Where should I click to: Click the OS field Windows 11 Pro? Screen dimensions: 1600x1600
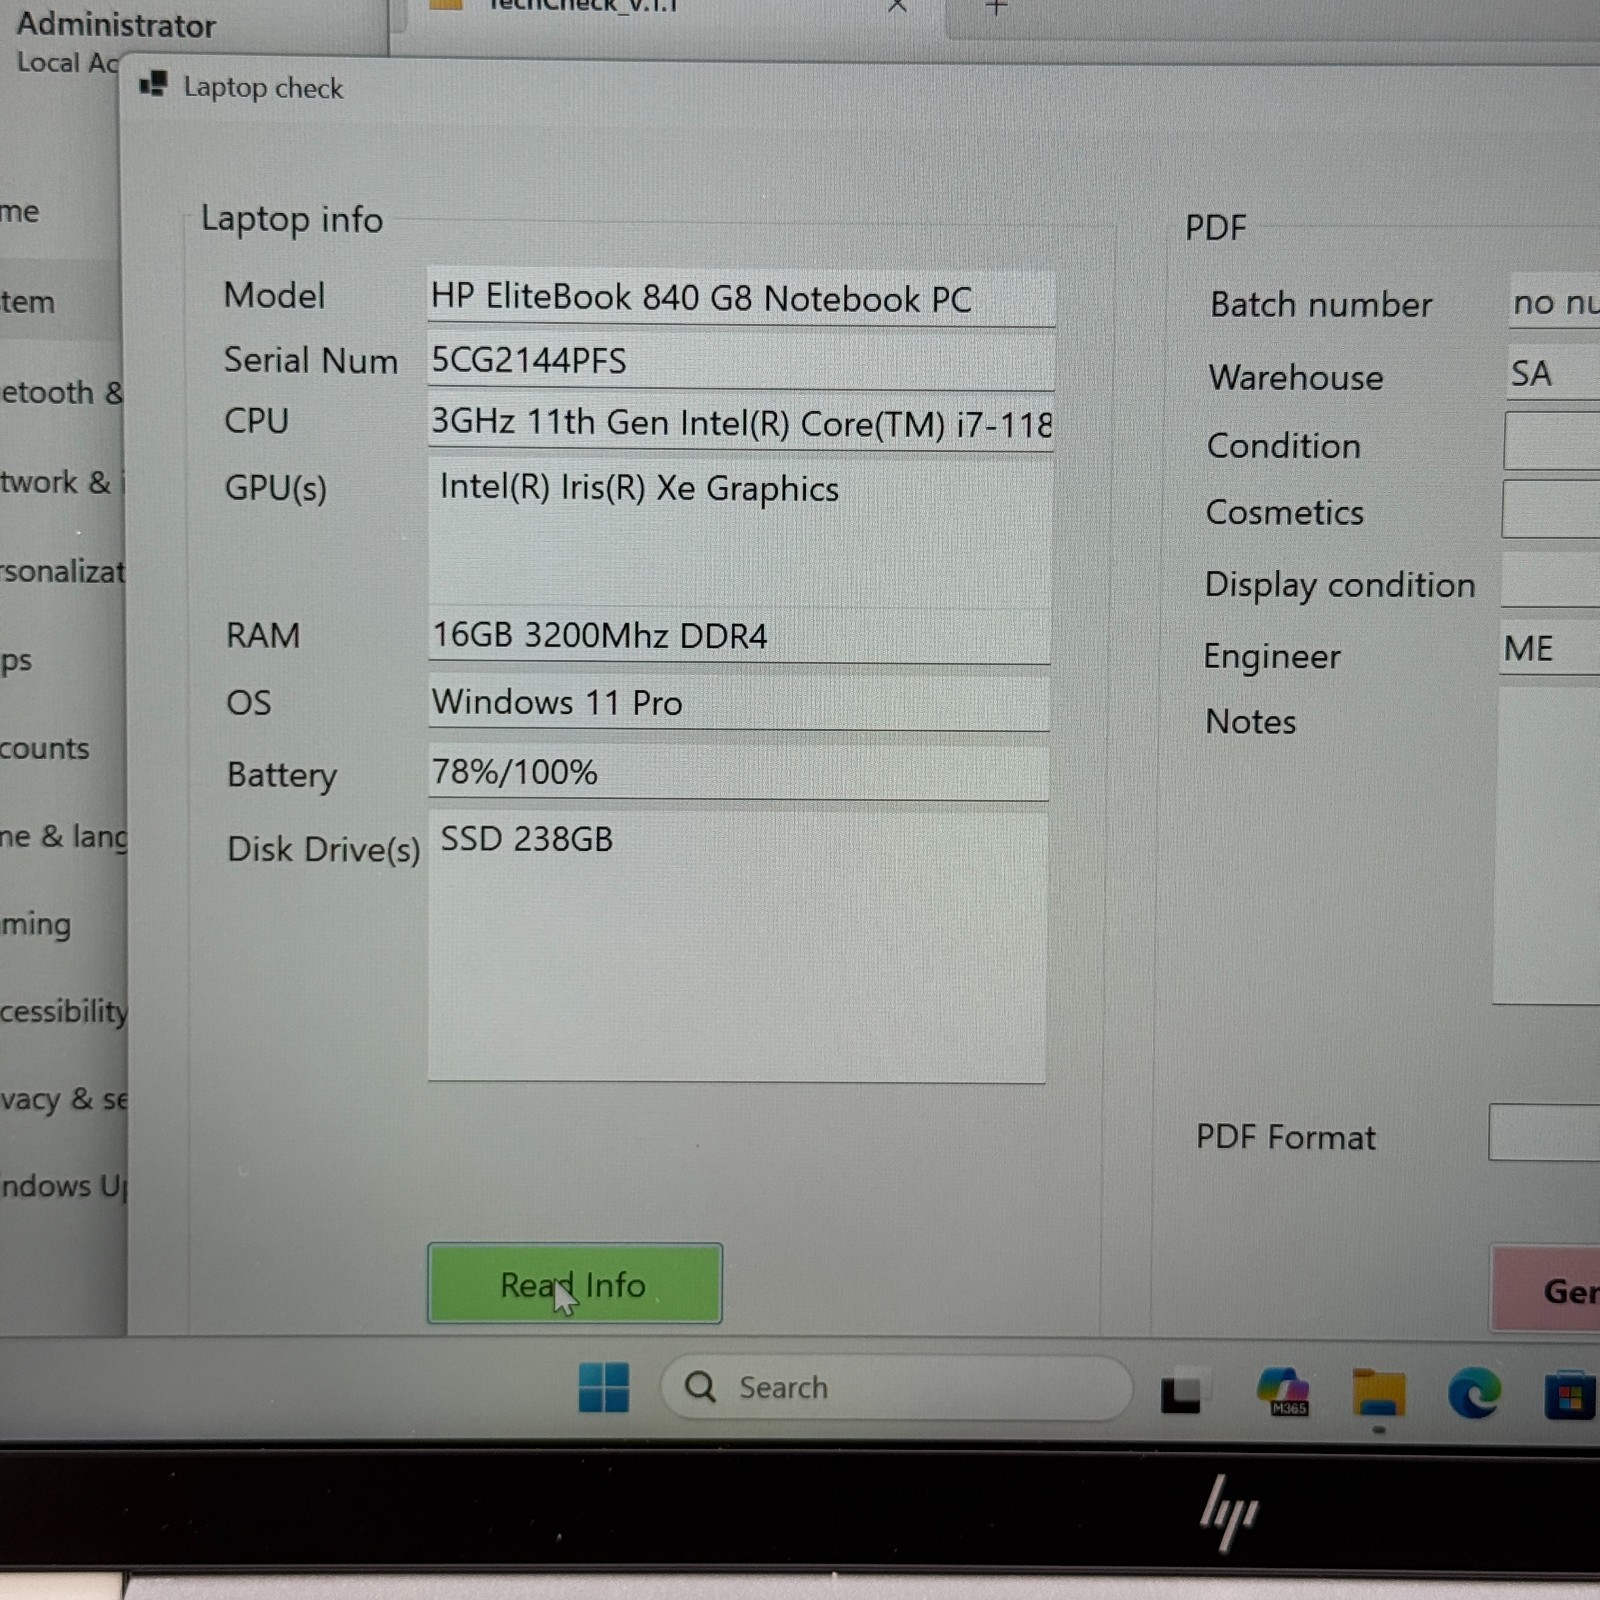739,703
